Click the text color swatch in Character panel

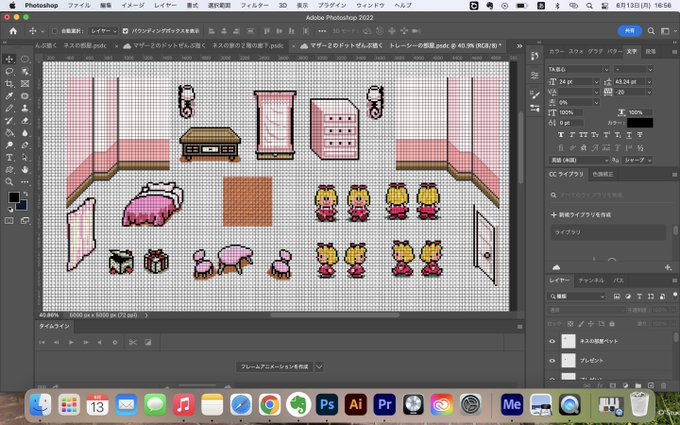pos(640,123)
